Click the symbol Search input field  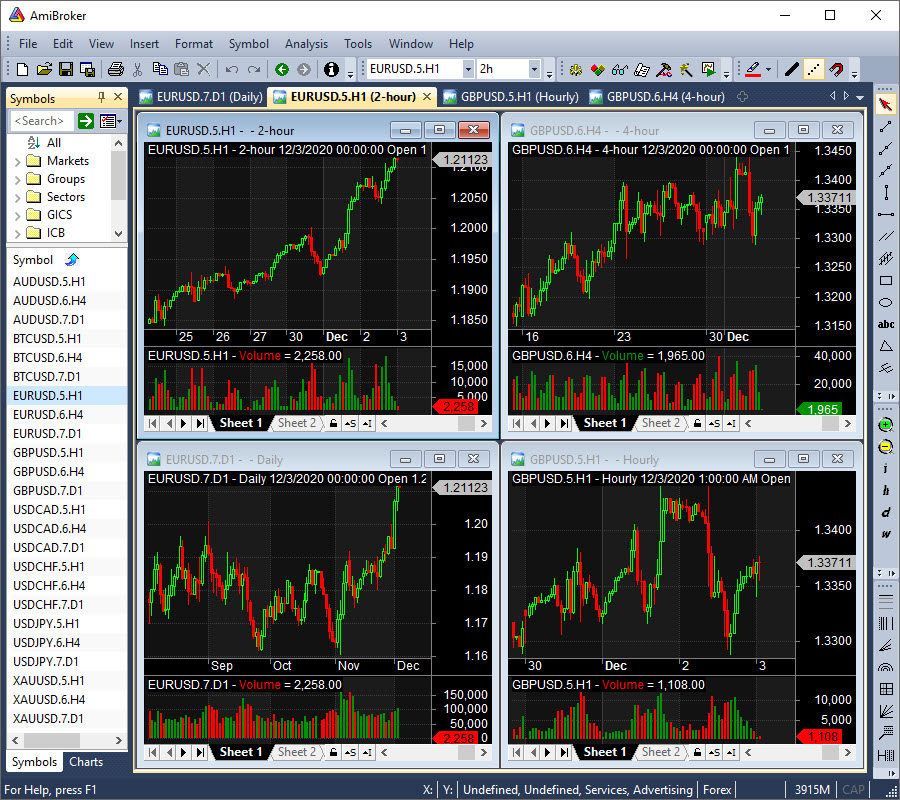click(41, 121)
